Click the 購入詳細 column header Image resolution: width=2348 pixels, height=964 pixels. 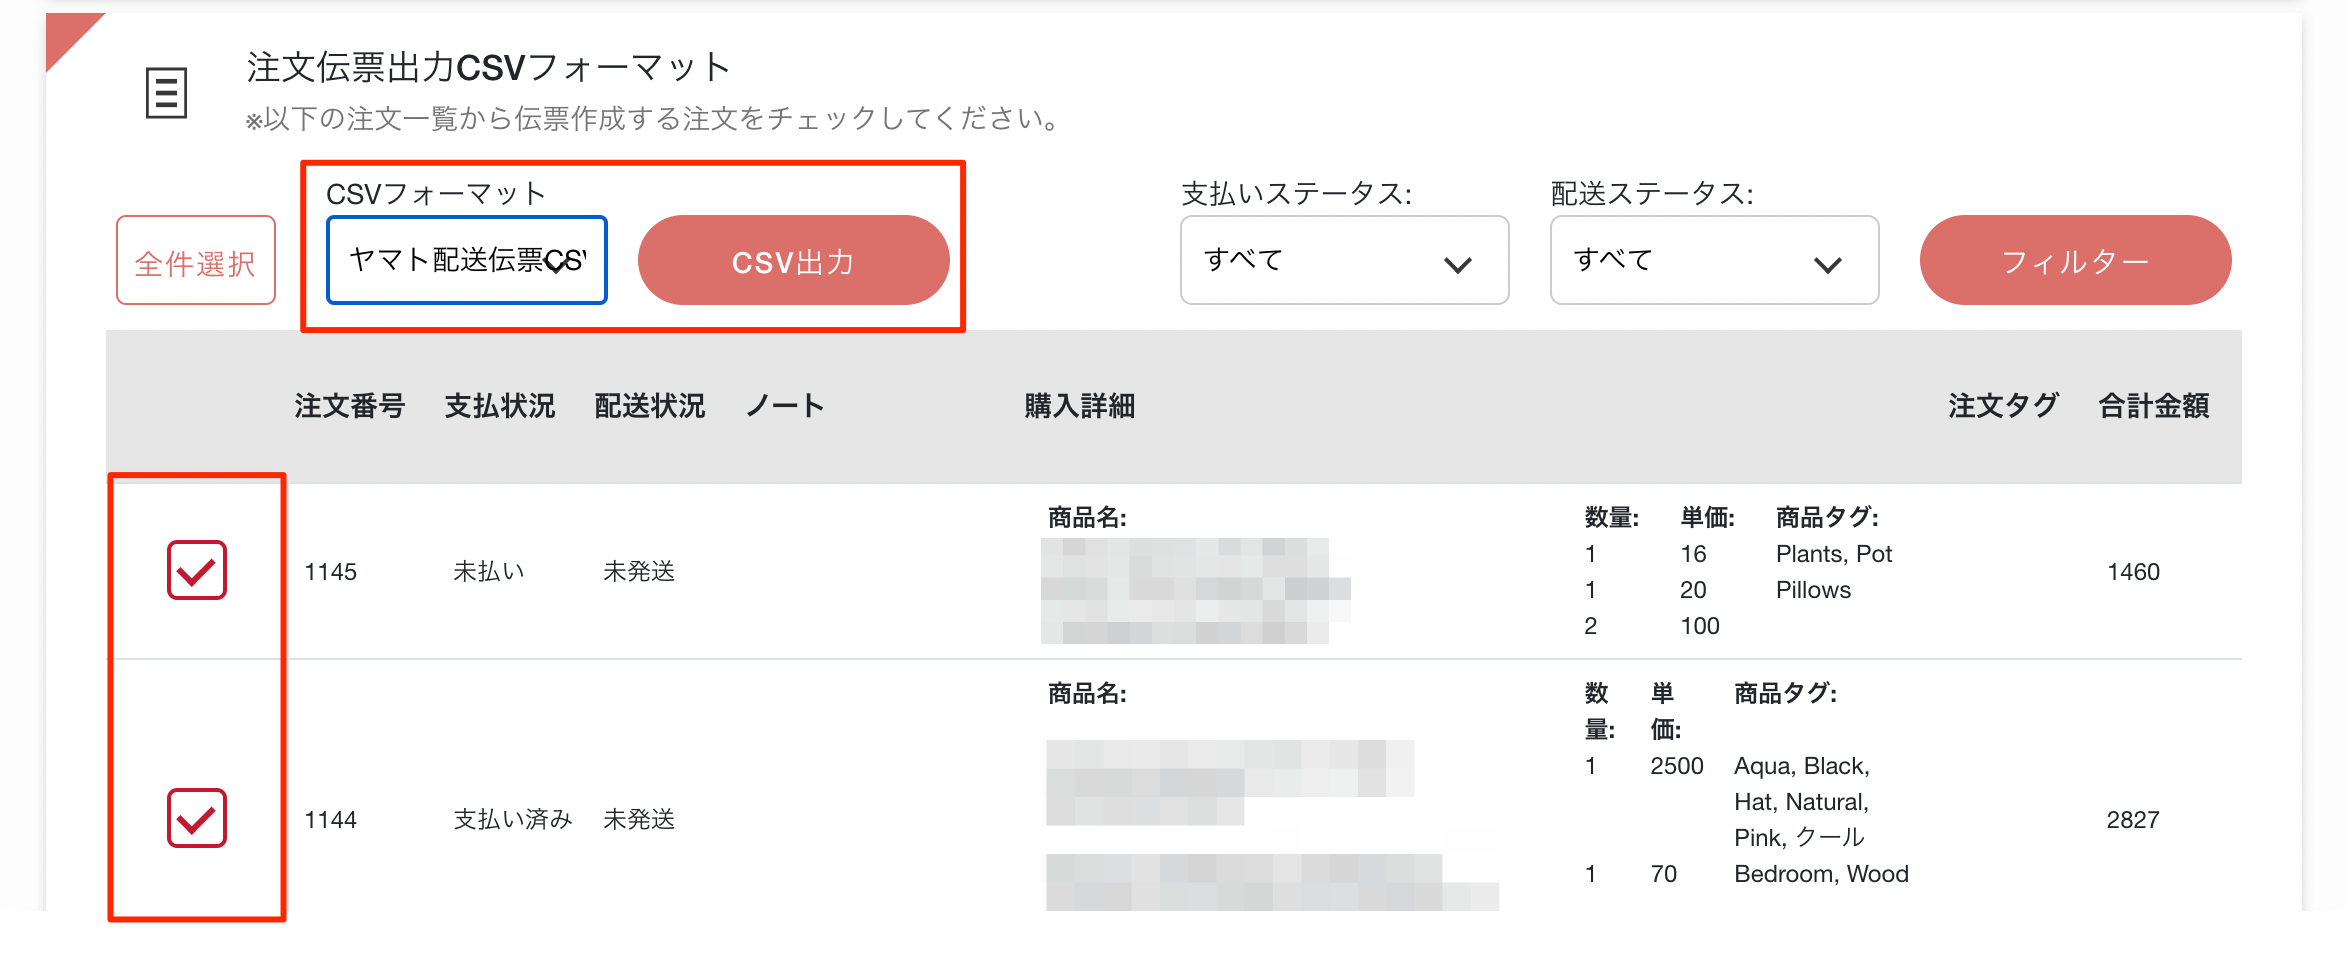pos(1080,406)
